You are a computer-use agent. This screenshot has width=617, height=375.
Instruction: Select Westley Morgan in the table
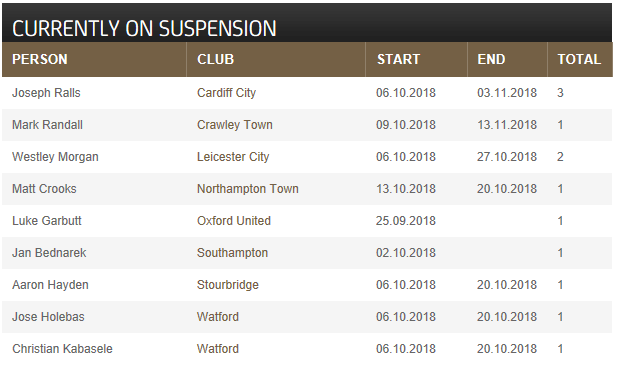click(x=55, y=157)
